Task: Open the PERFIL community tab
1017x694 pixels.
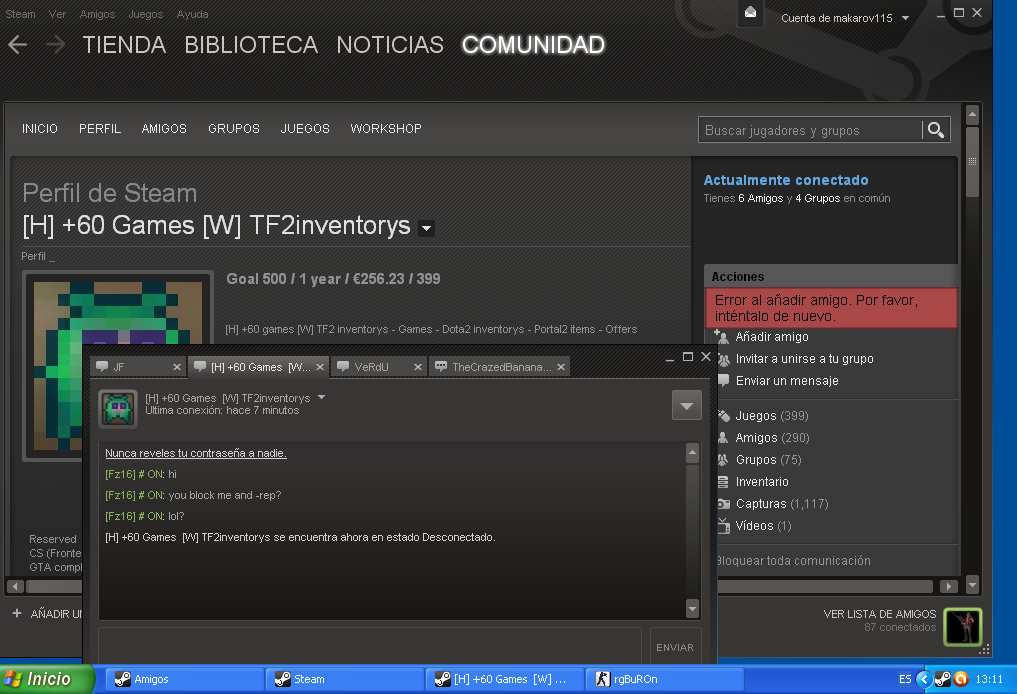Action: click(100, 128)
